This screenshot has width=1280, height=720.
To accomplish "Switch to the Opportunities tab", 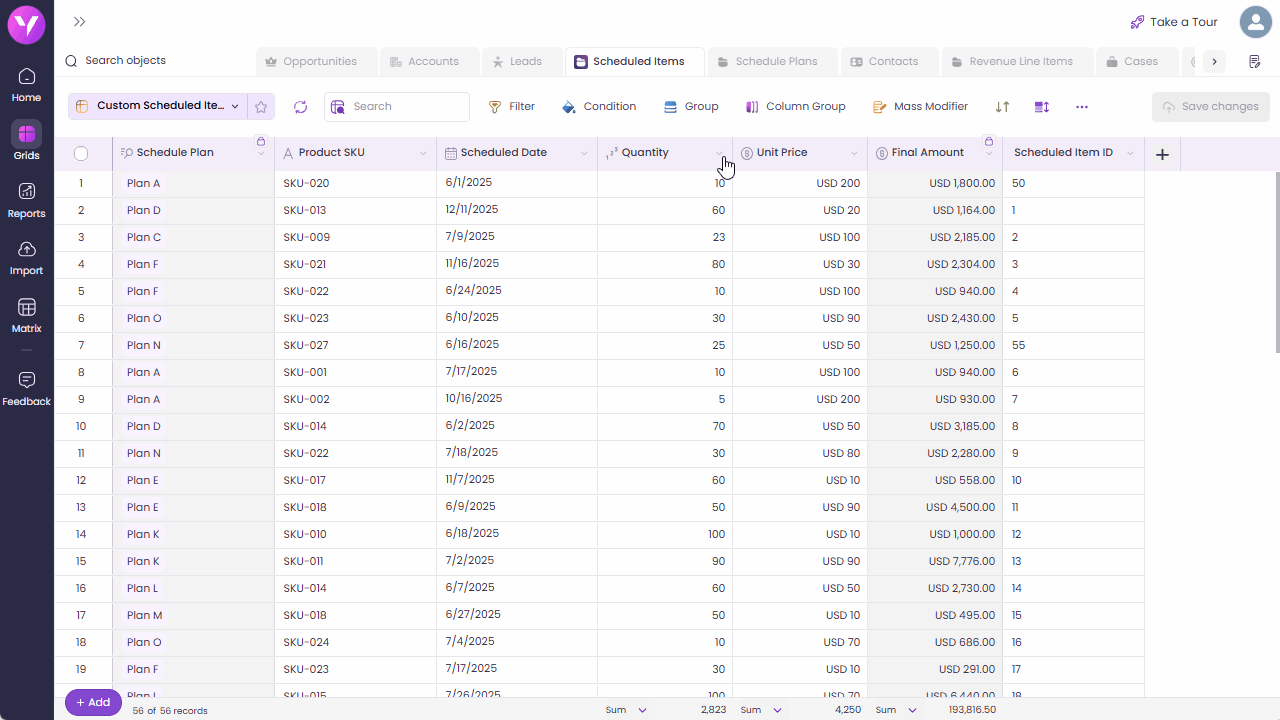I will click(x=317, y=62).
